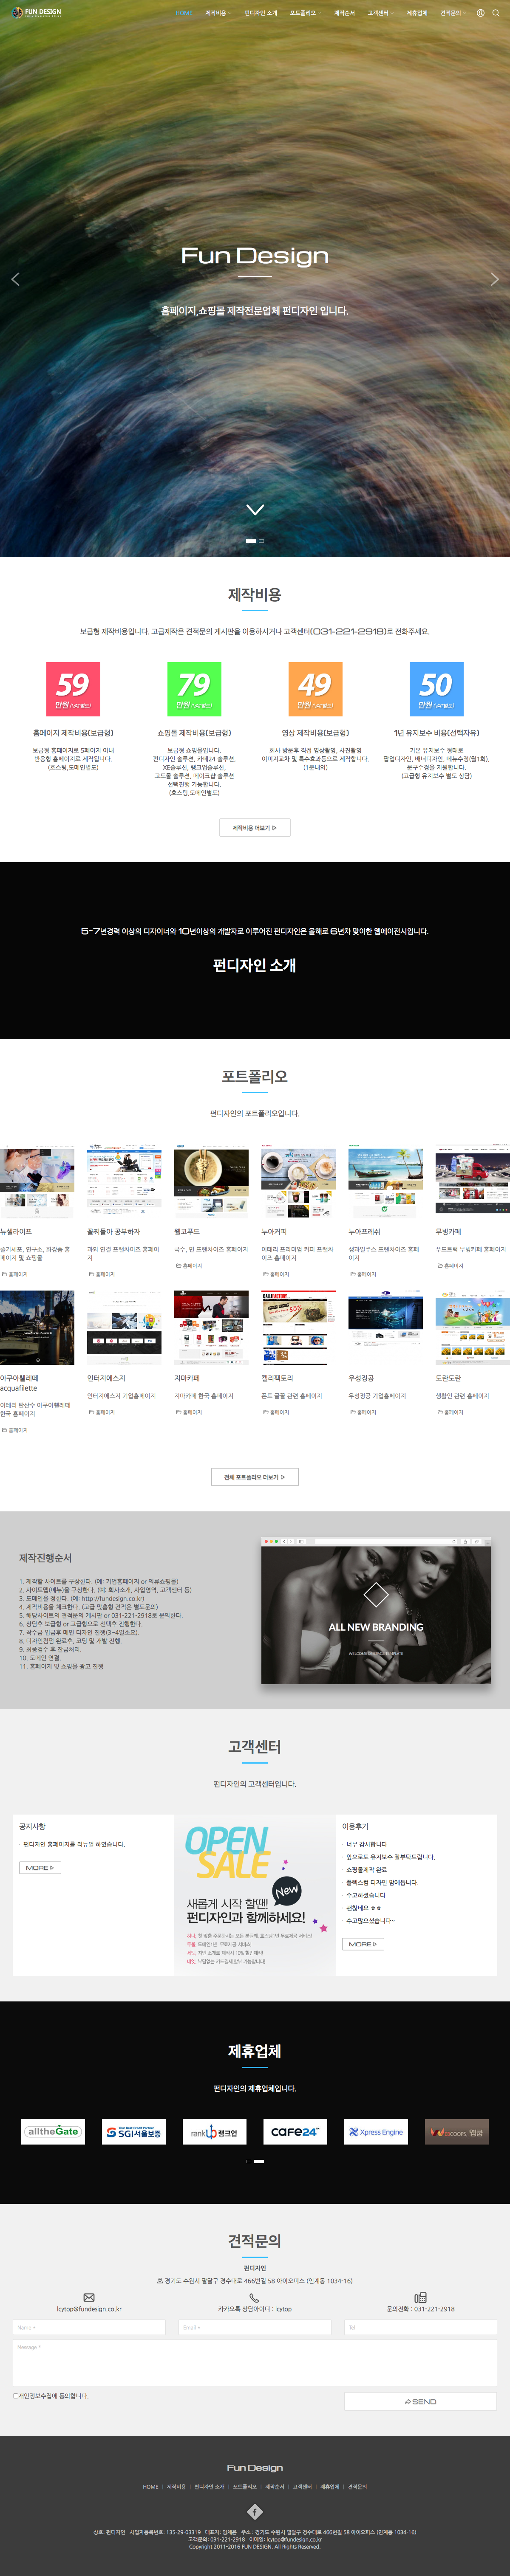Click the green 79만원 price badge
Image resolution: width=510 pixels, height=2576 pixels.
coord(194,688)
